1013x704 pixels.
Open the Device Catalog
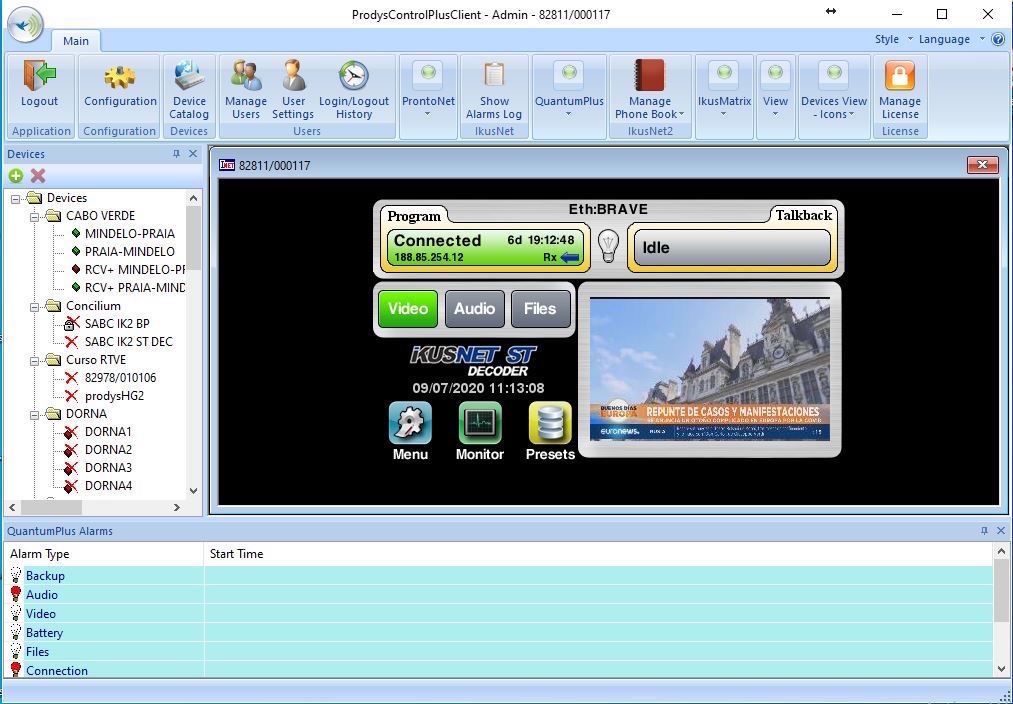(189, 76)
